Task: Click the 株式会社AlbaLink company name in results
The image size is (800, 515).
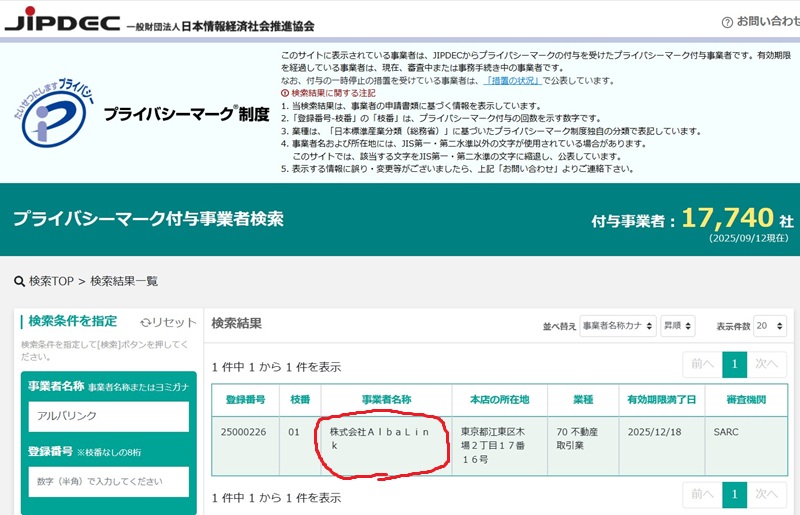Action: pyautogui.click(x=379, y=439)
